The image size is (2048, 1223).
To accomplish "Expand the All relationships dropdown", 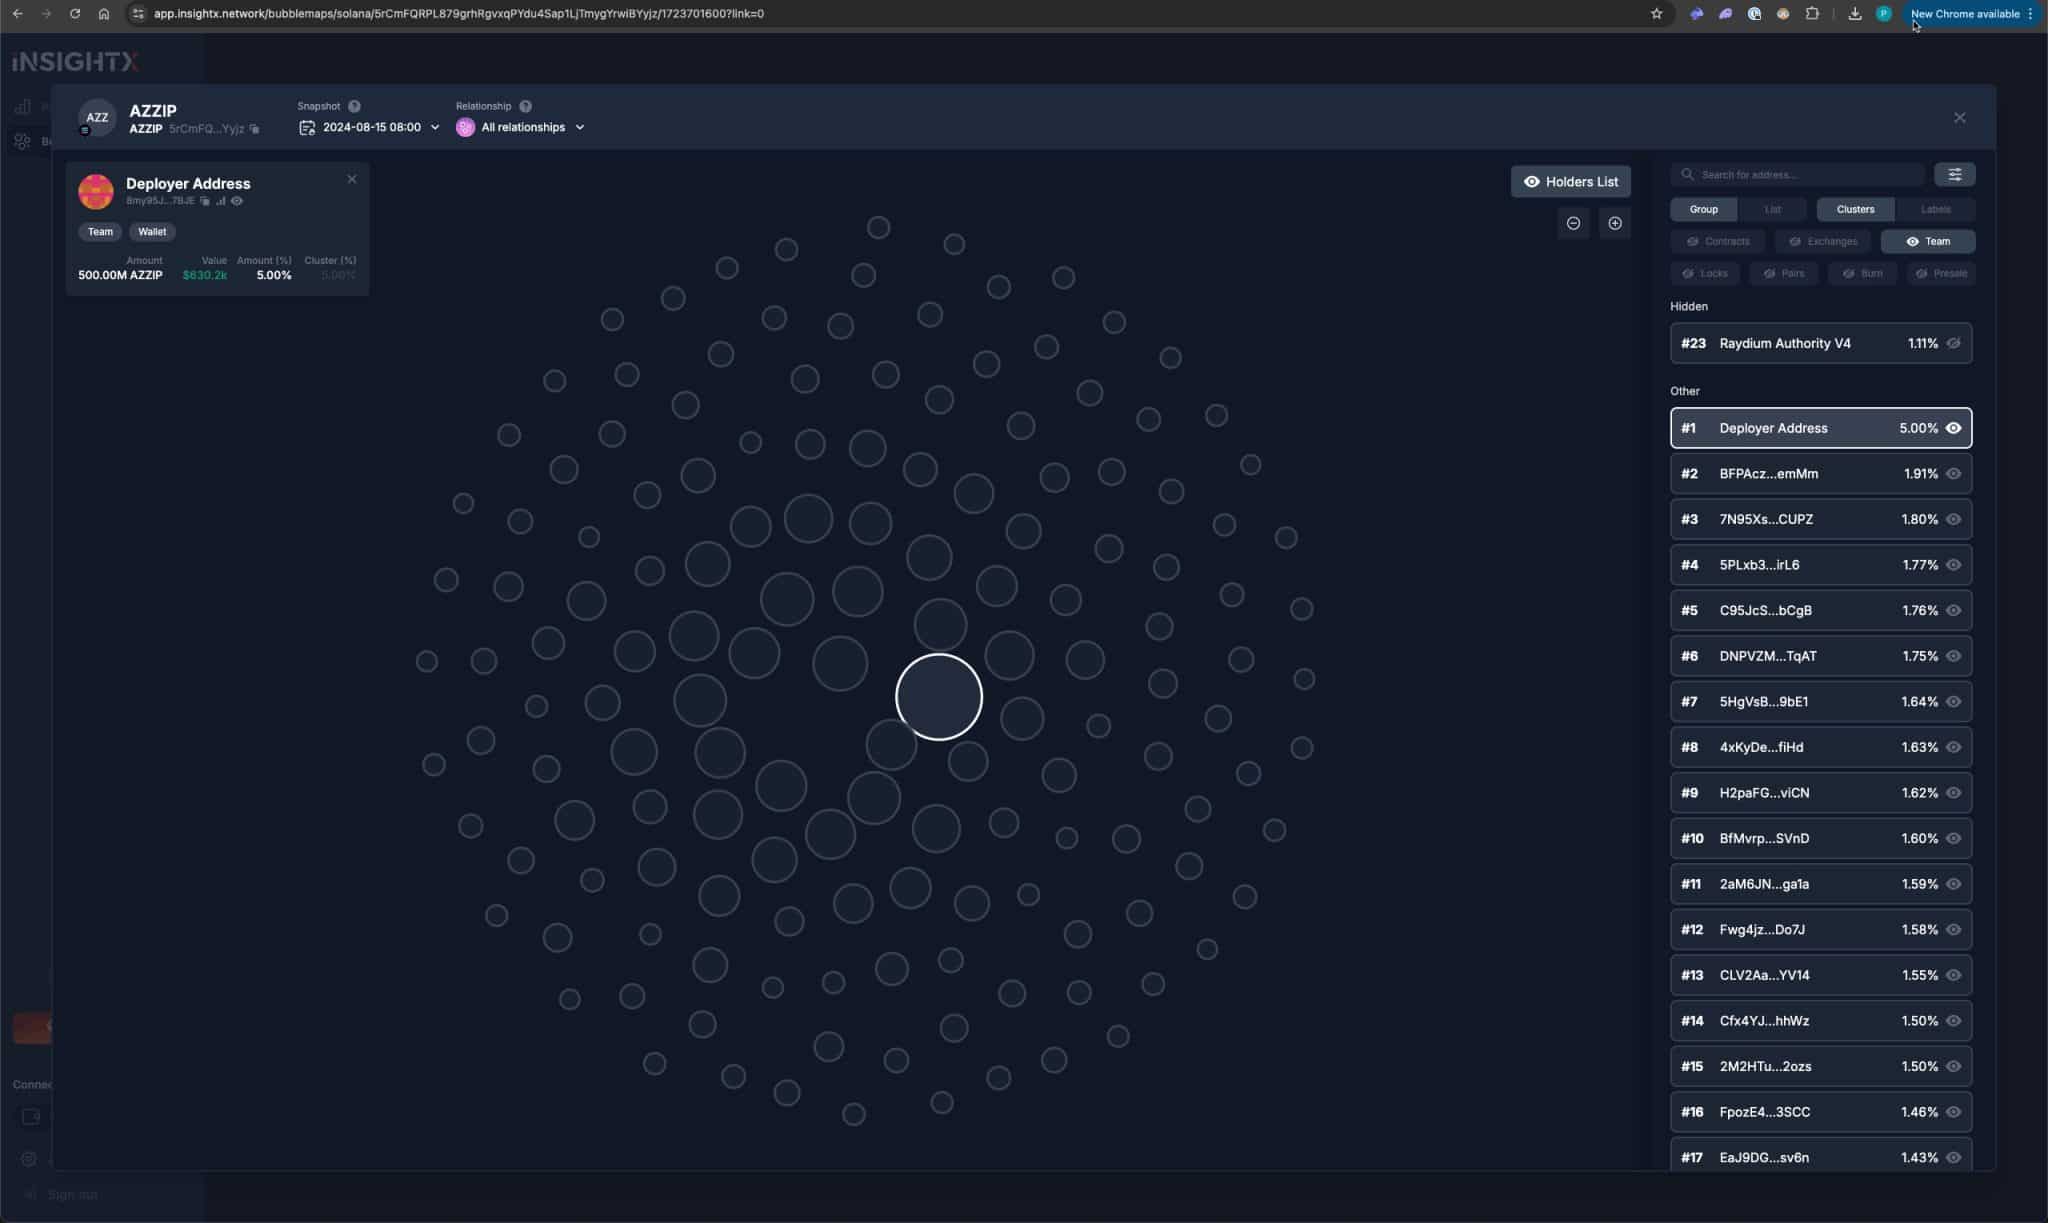I will [x=522, y=127].
